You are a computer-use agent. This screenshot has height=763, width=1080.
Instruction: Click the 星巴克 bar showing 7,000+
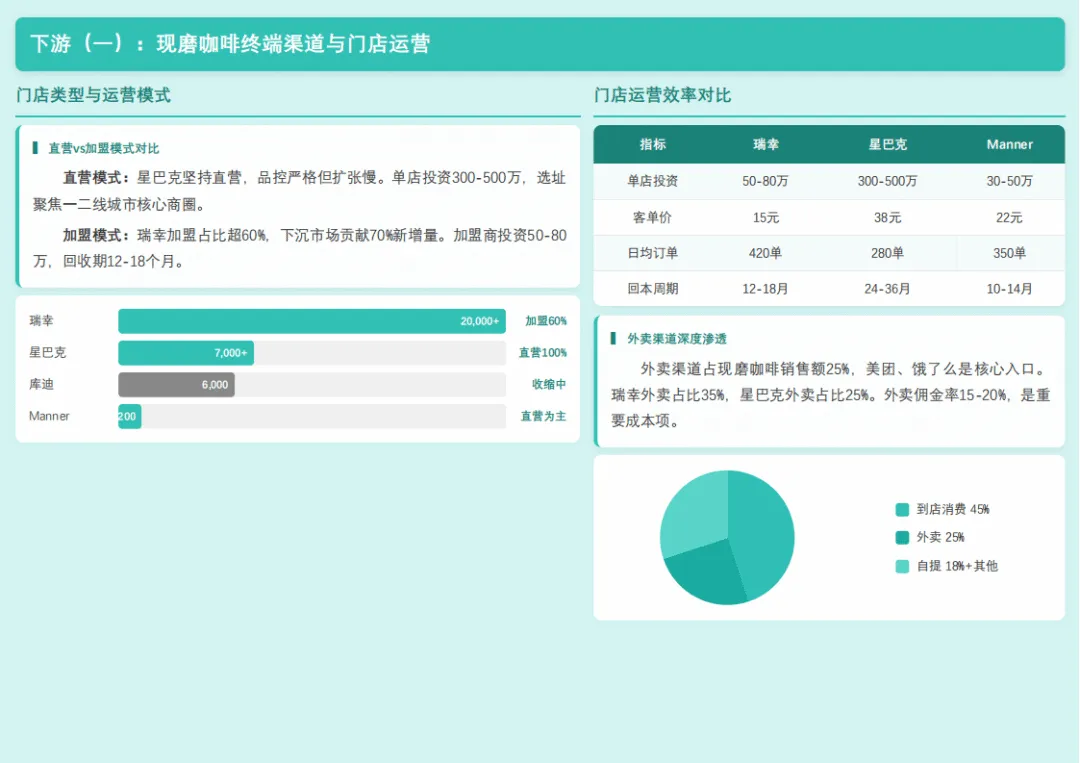[x=186, y=353]
